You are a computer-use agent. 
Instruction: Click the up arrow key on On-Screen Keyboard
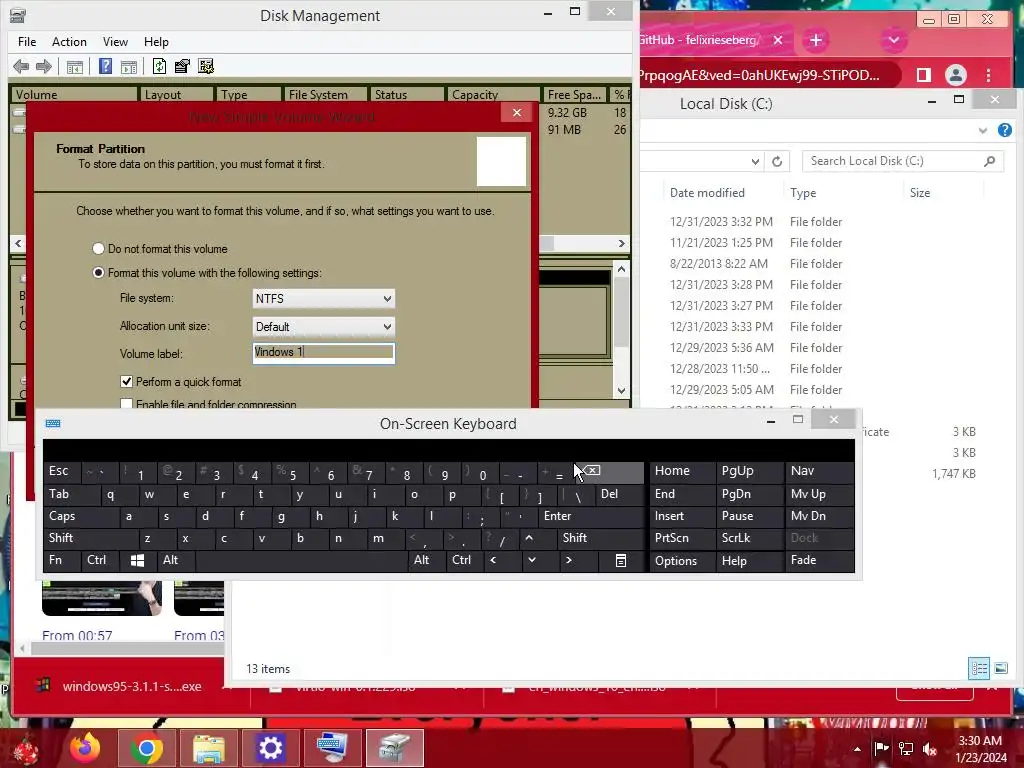tap(529, 538)
